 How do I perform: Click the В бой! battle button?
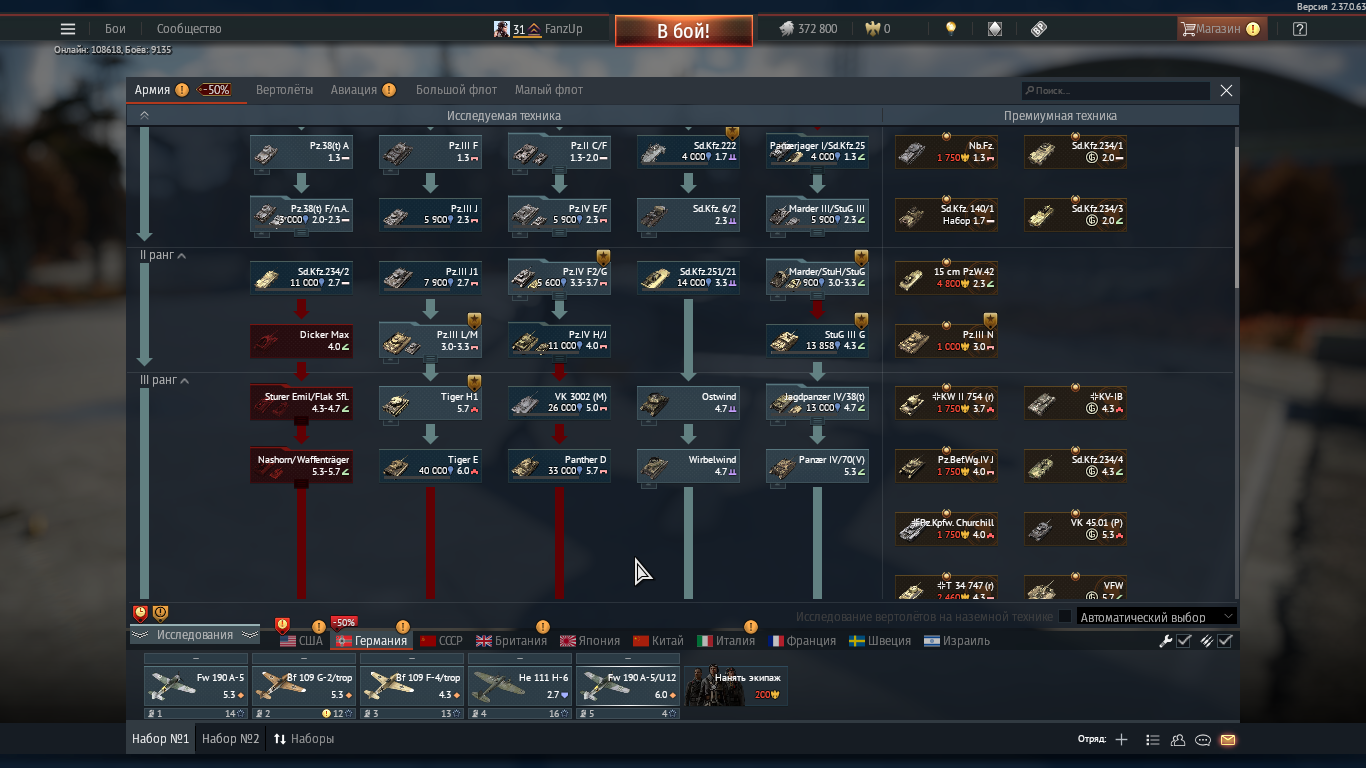click(x=683, y=31)
